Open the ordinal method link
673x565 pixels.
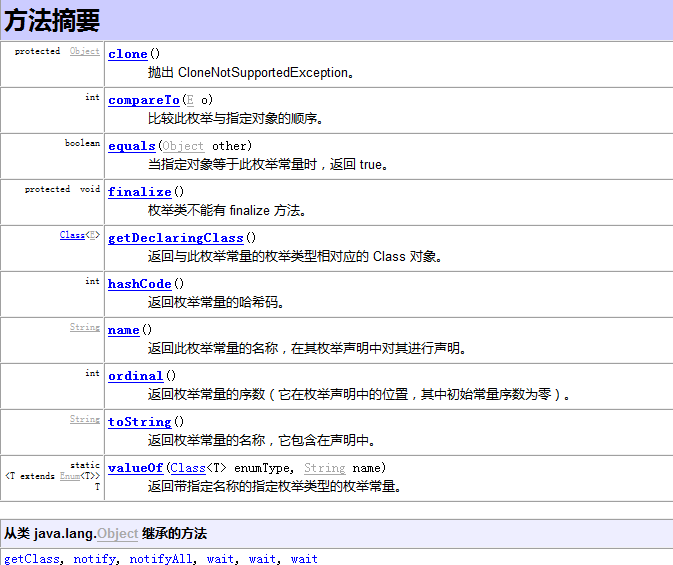136,376
